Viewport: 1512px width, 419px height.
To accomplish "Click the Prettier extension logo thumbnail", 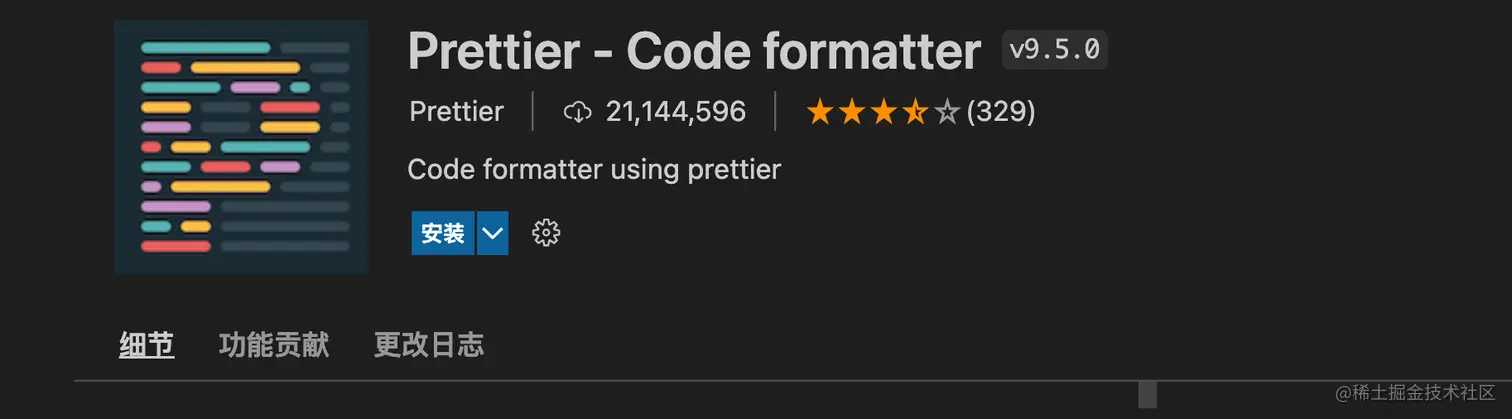I will 241,146.
